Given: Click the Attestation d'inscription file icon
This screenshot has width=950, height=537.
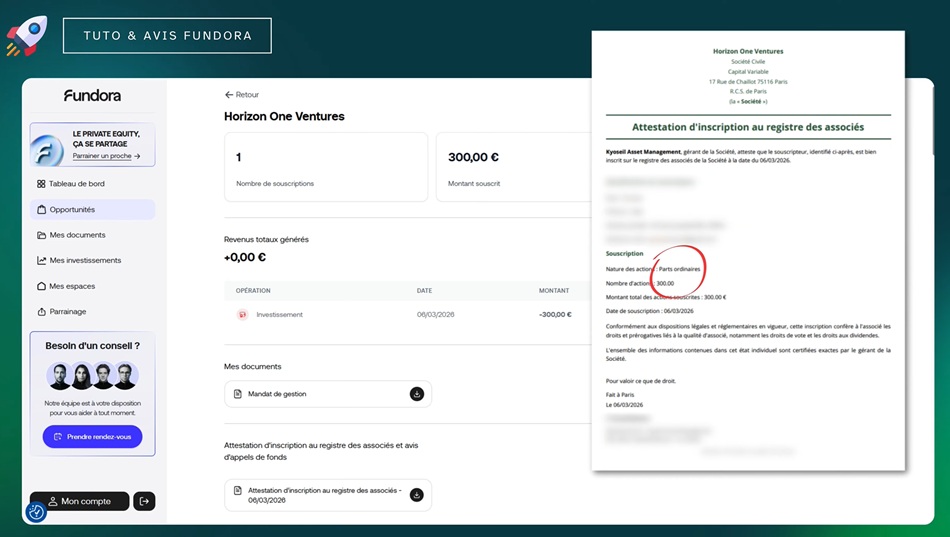Looking at the screenshot, I should 238,490.
